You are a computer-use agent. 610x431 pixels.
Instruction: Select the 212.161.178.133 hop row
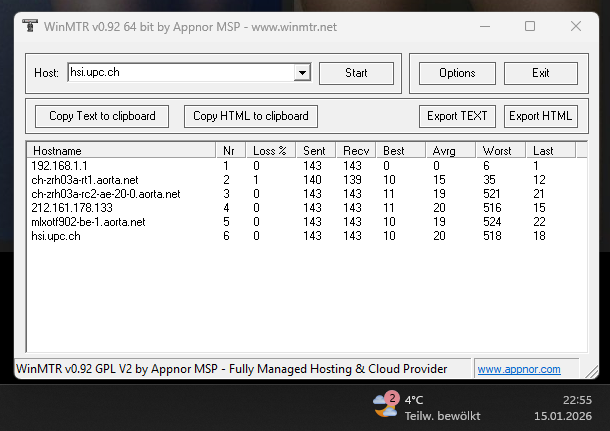307,208
